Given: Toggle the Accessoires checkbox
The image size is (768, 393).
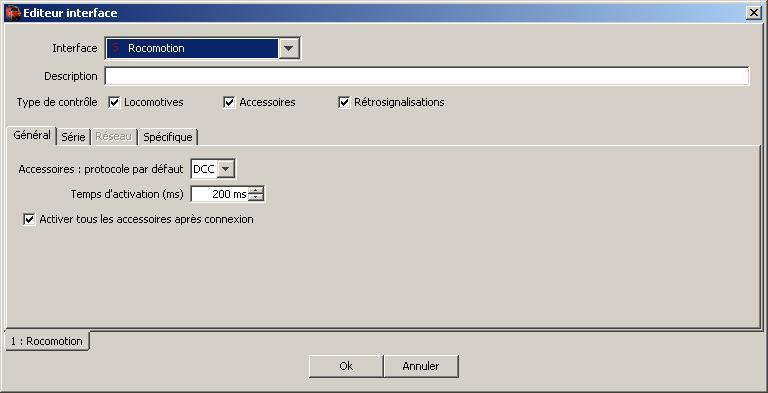Looking at the screenshot, I should [x=229, y=102].
